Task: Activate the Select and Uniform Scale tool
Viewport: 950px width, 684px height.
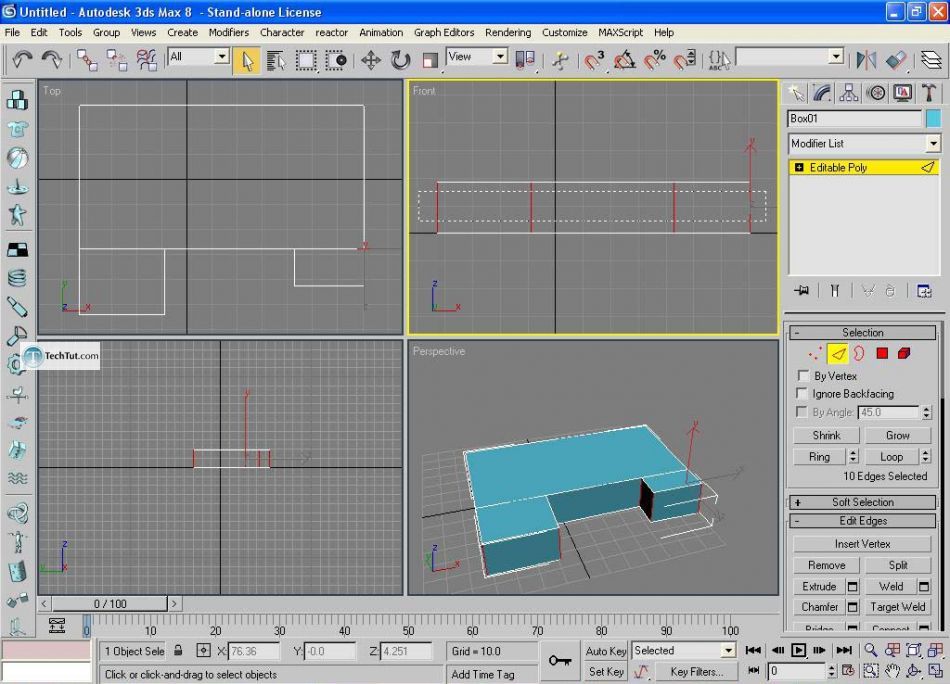Action: click(x=430, y=60)
